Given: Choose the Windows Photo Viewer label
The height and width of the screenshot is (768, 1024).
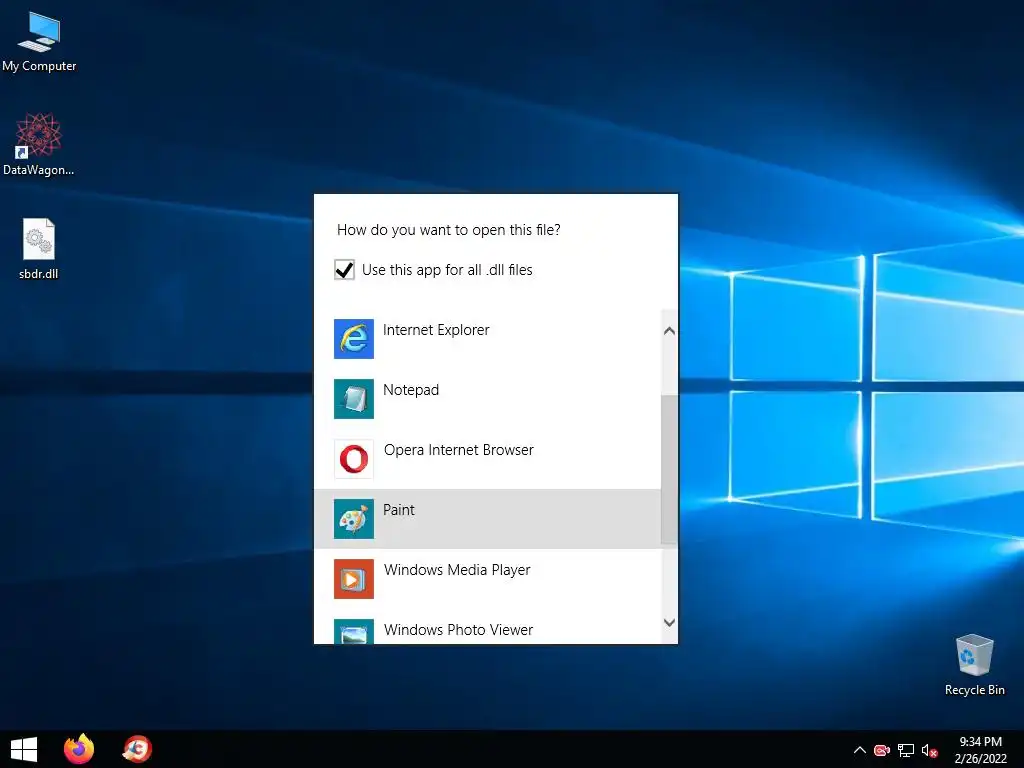Looking at the screenshot, I should click(x=458, y=630).
